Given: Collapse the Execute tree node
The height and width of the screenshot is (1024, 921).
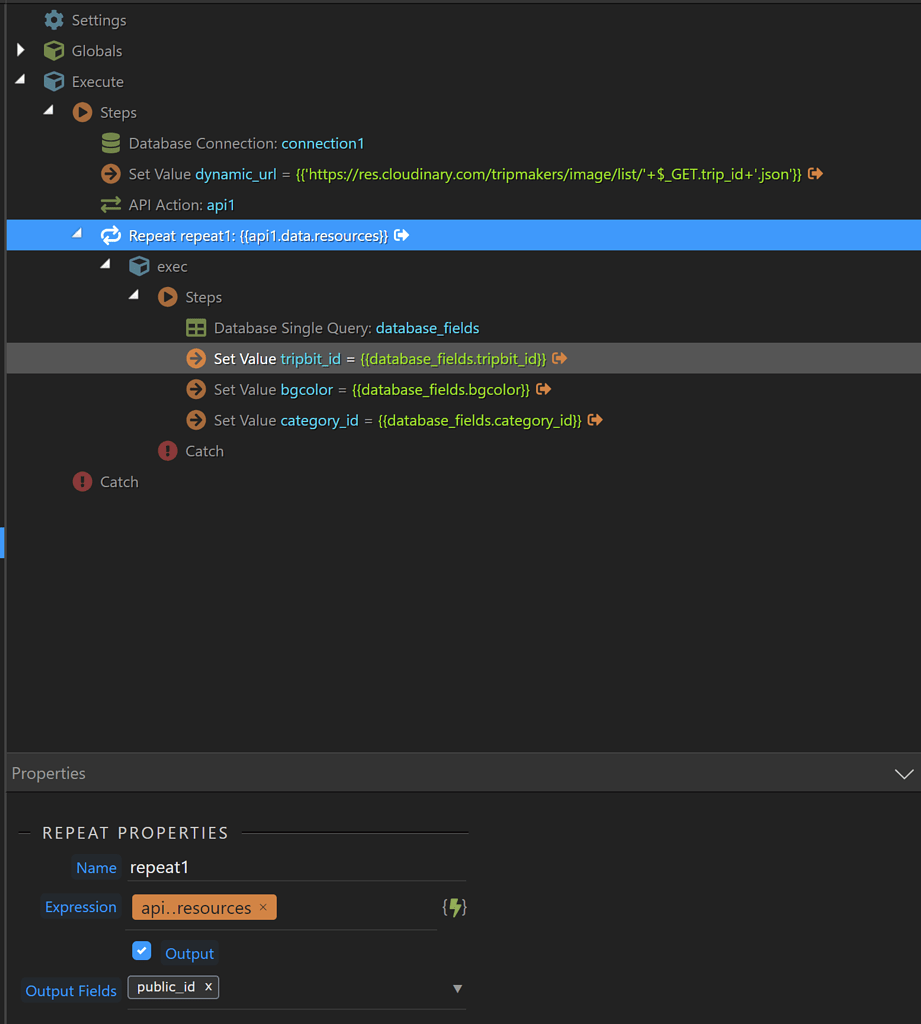Looking at the screenshot, I should tap(20, 81).
